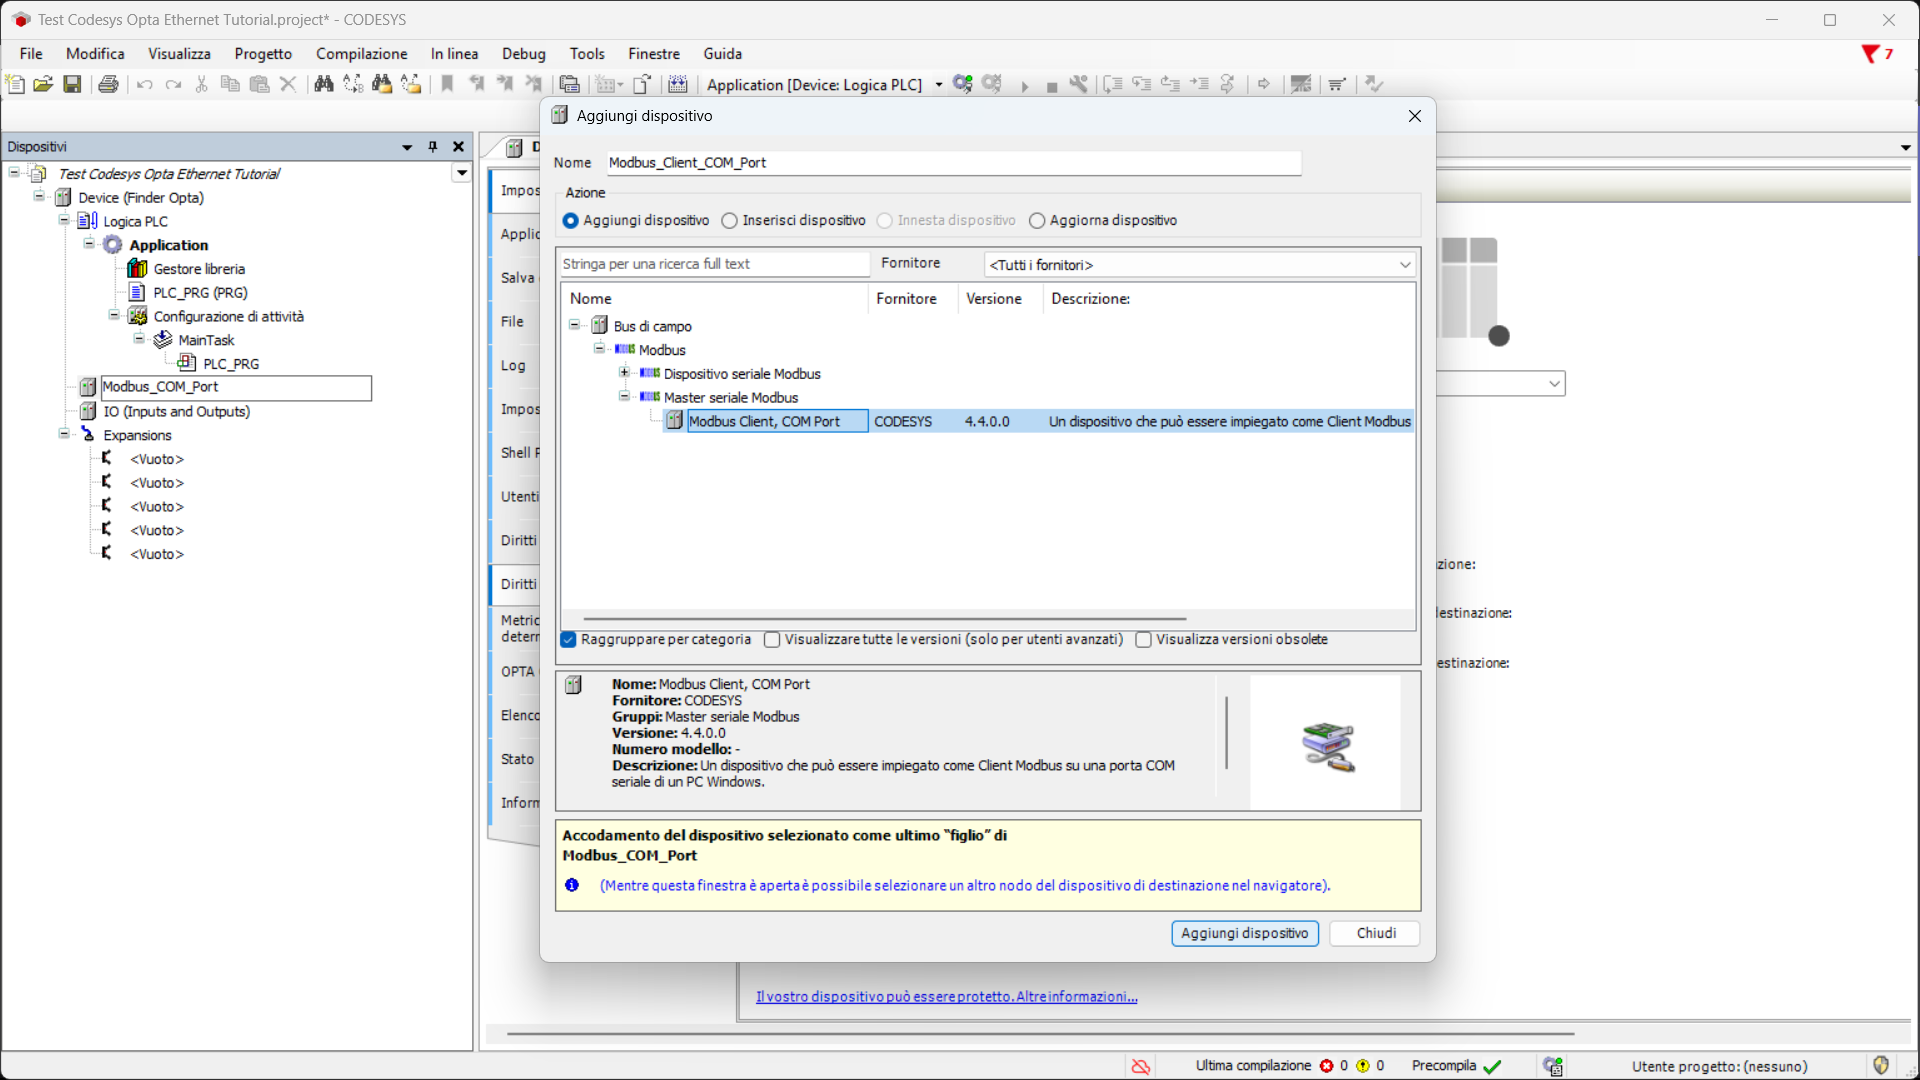This screenshot has height=1080, width=1920.
Task: Click the Print toolbar icon
Action: [108, 84]
